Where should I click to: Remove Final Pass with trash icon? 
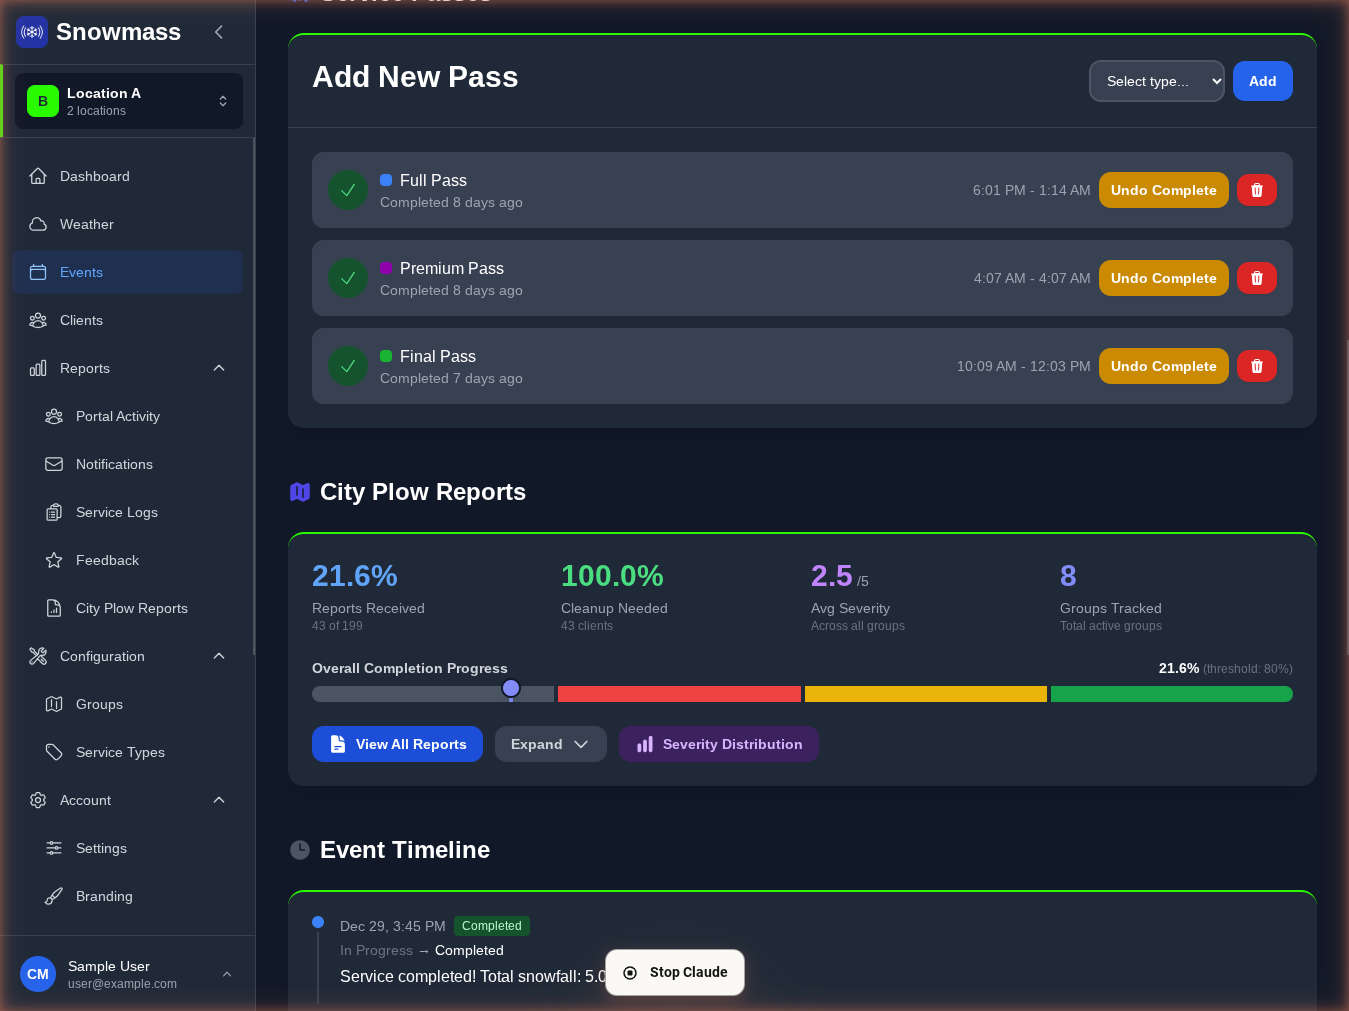tap(1256, 366)
